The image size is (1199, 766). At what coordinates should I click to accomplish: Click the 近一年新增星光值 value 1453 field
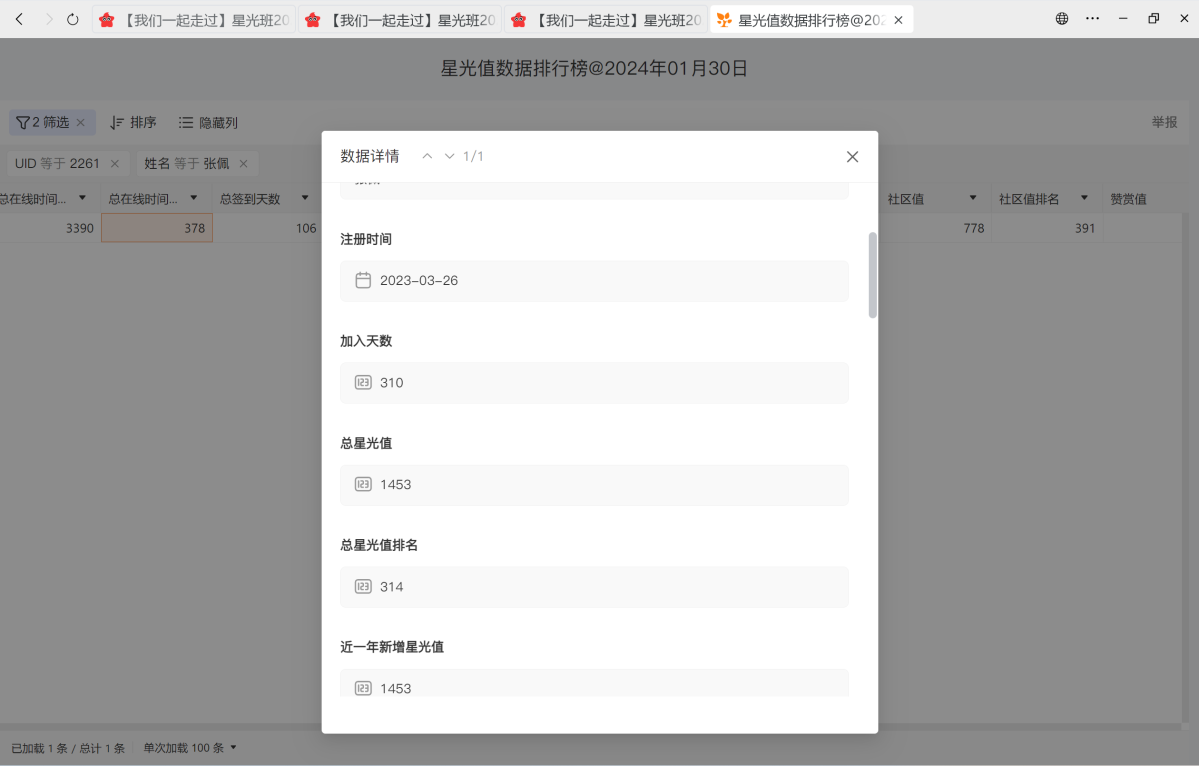pos(594,683)
